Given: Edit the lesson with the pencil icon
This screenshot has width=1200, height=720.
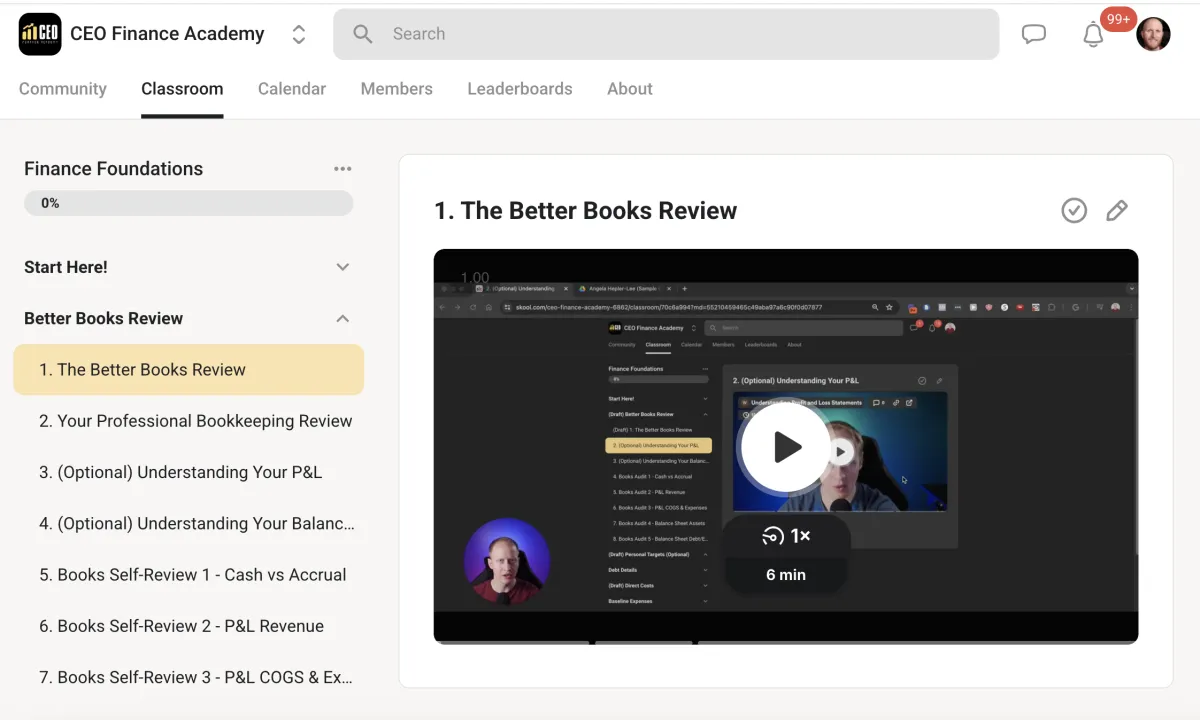Looking at the screenshot, I should 1117,210.
